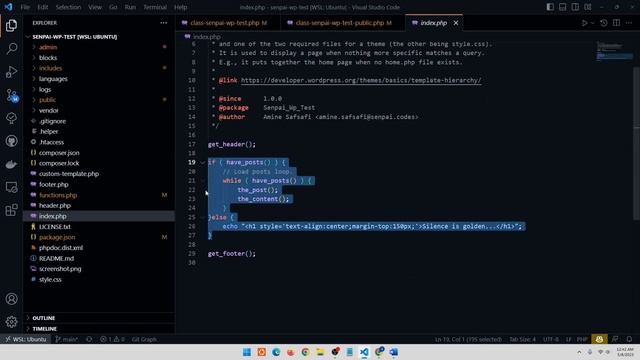This screenshot has width=640, height=360.
Task: Open Explorer Views and More Actions ellipsis
Action: (164, 23)
